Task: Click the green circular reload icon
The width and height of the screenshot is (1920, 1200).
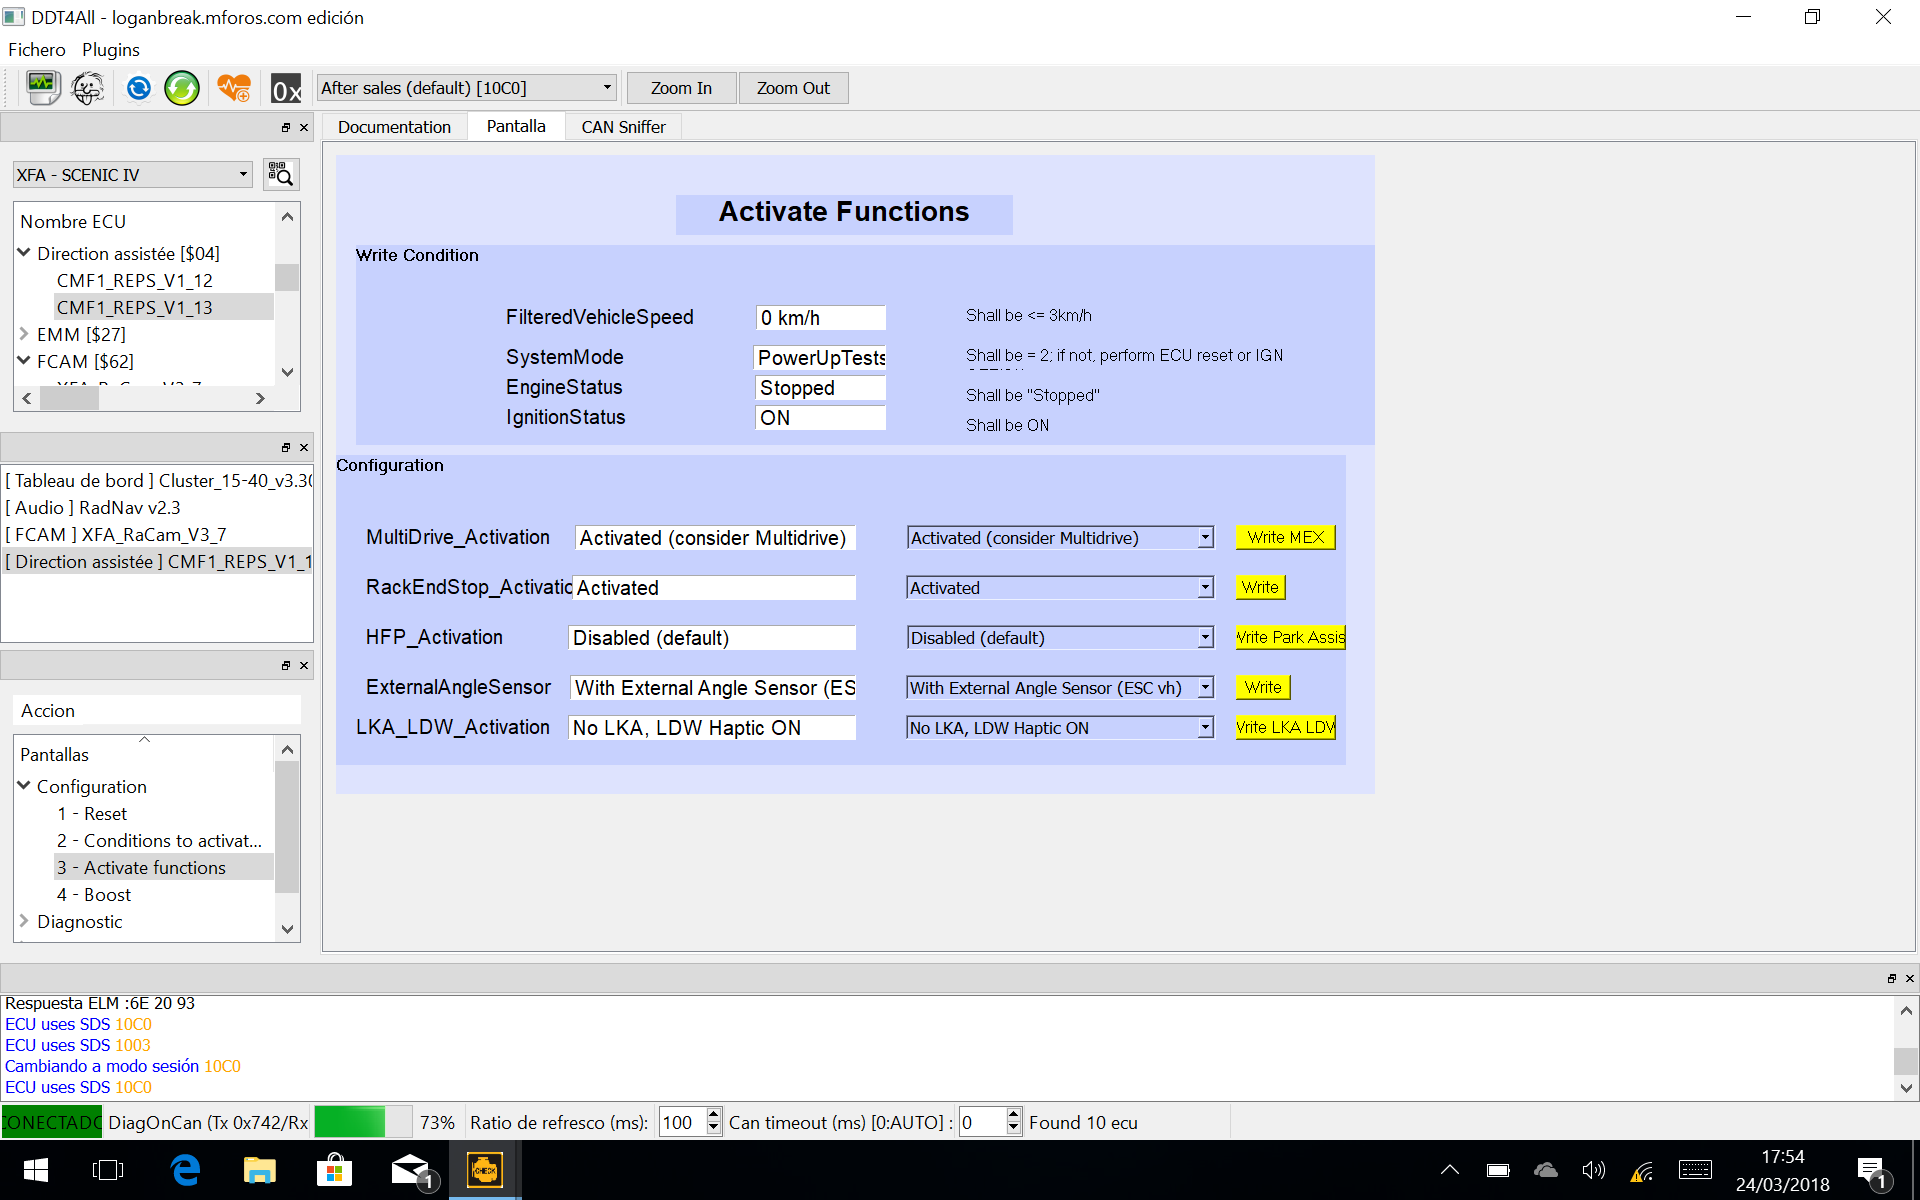Action: 182,88
